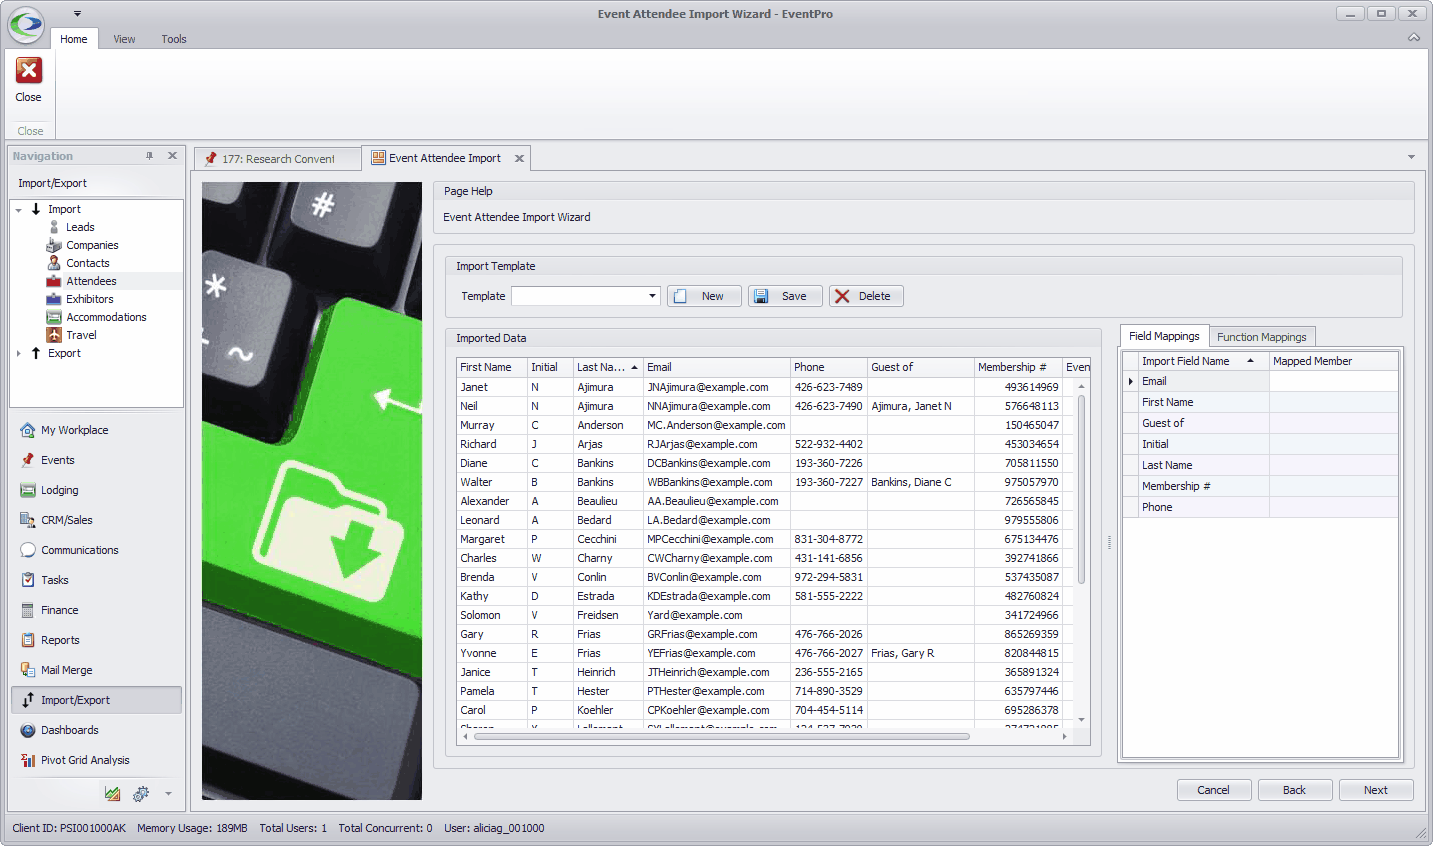This screenshot has height=846, width=1433.
Task: Close the Event Attendee Import tab
Action: [519, 158]
